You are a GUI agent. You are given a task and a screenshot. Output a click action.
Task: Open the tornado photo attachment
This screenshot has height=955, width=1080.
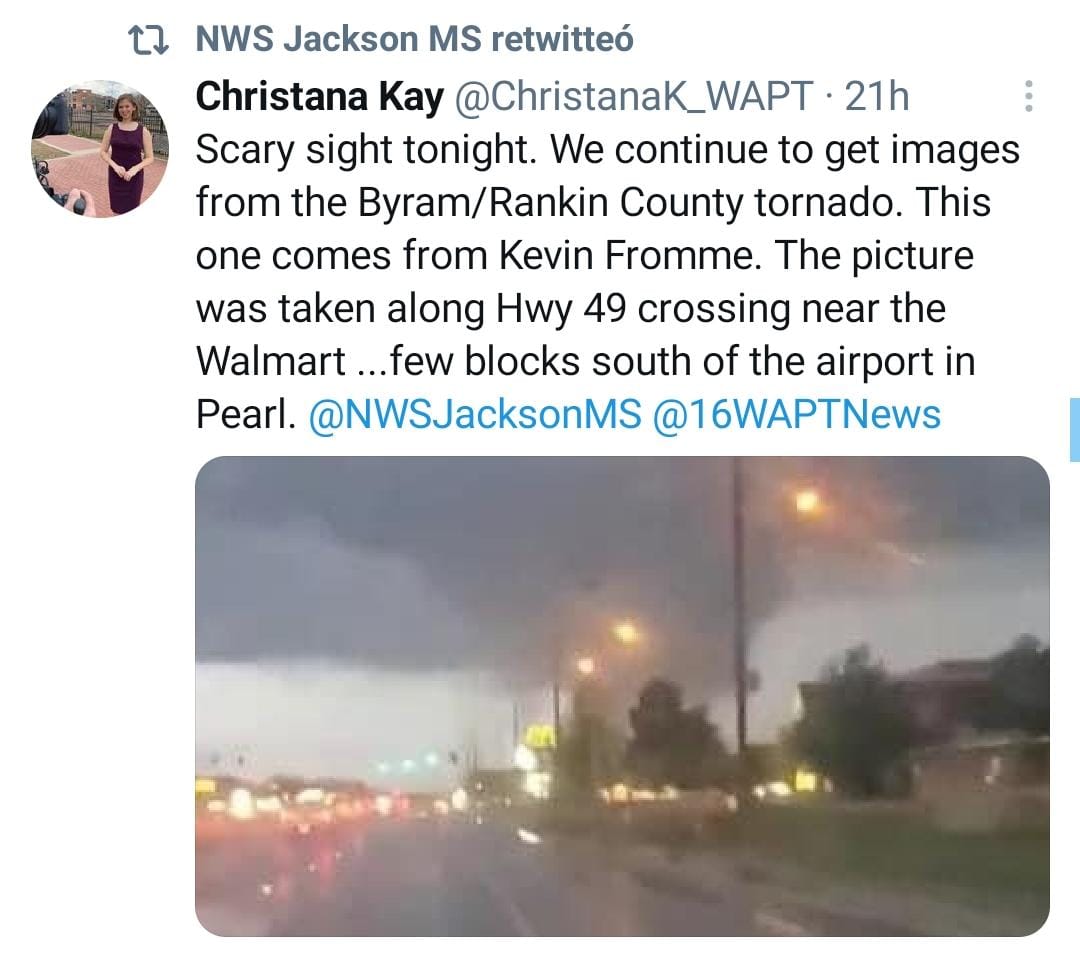click(x=622, y=696)
